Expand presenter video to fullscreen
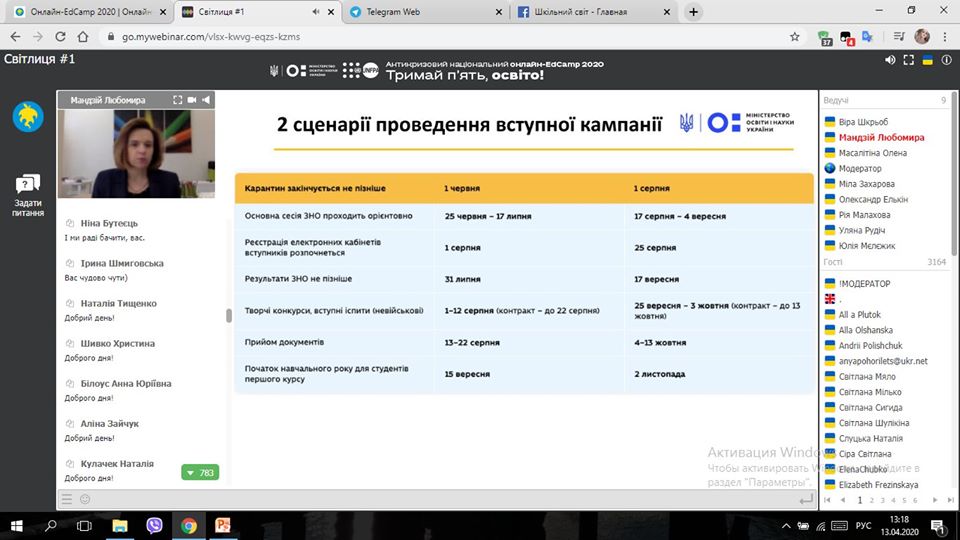This screenshot has width=960, height=540. pos(177,100)
